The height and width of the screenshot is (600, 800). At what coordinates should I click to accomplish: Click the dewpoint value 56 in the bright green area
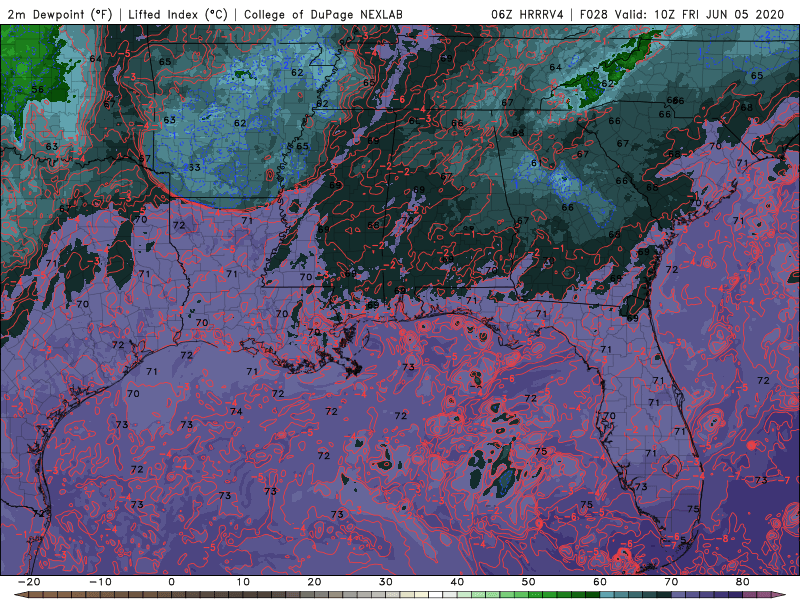click(37, 90)
